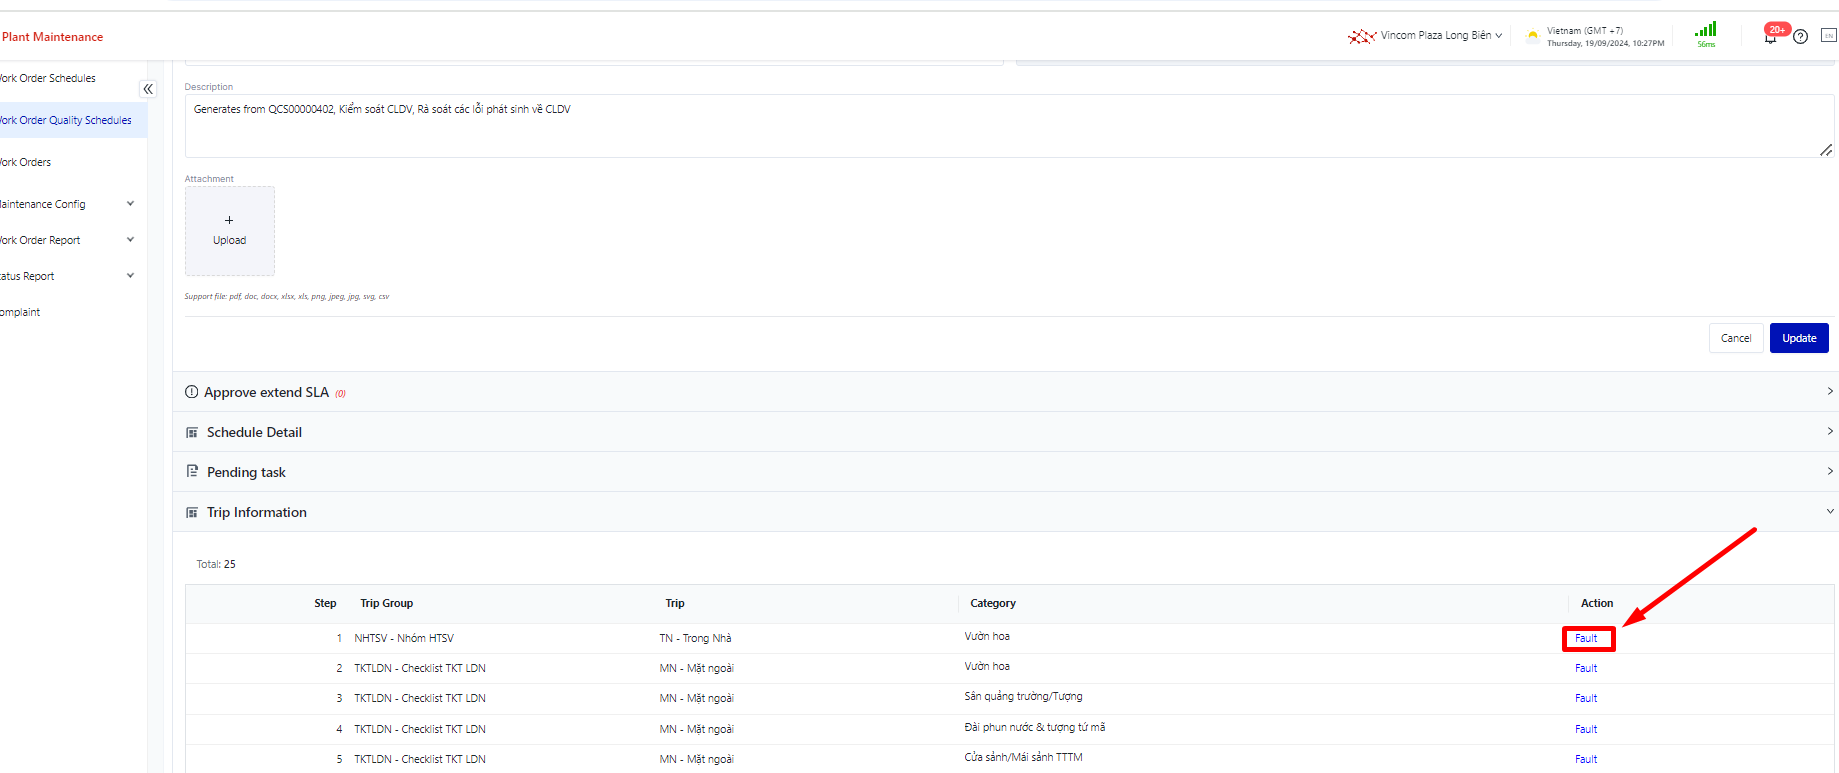Click the Update button
This screenshot has height=773, width=1839.
(x=1798, y=338)
